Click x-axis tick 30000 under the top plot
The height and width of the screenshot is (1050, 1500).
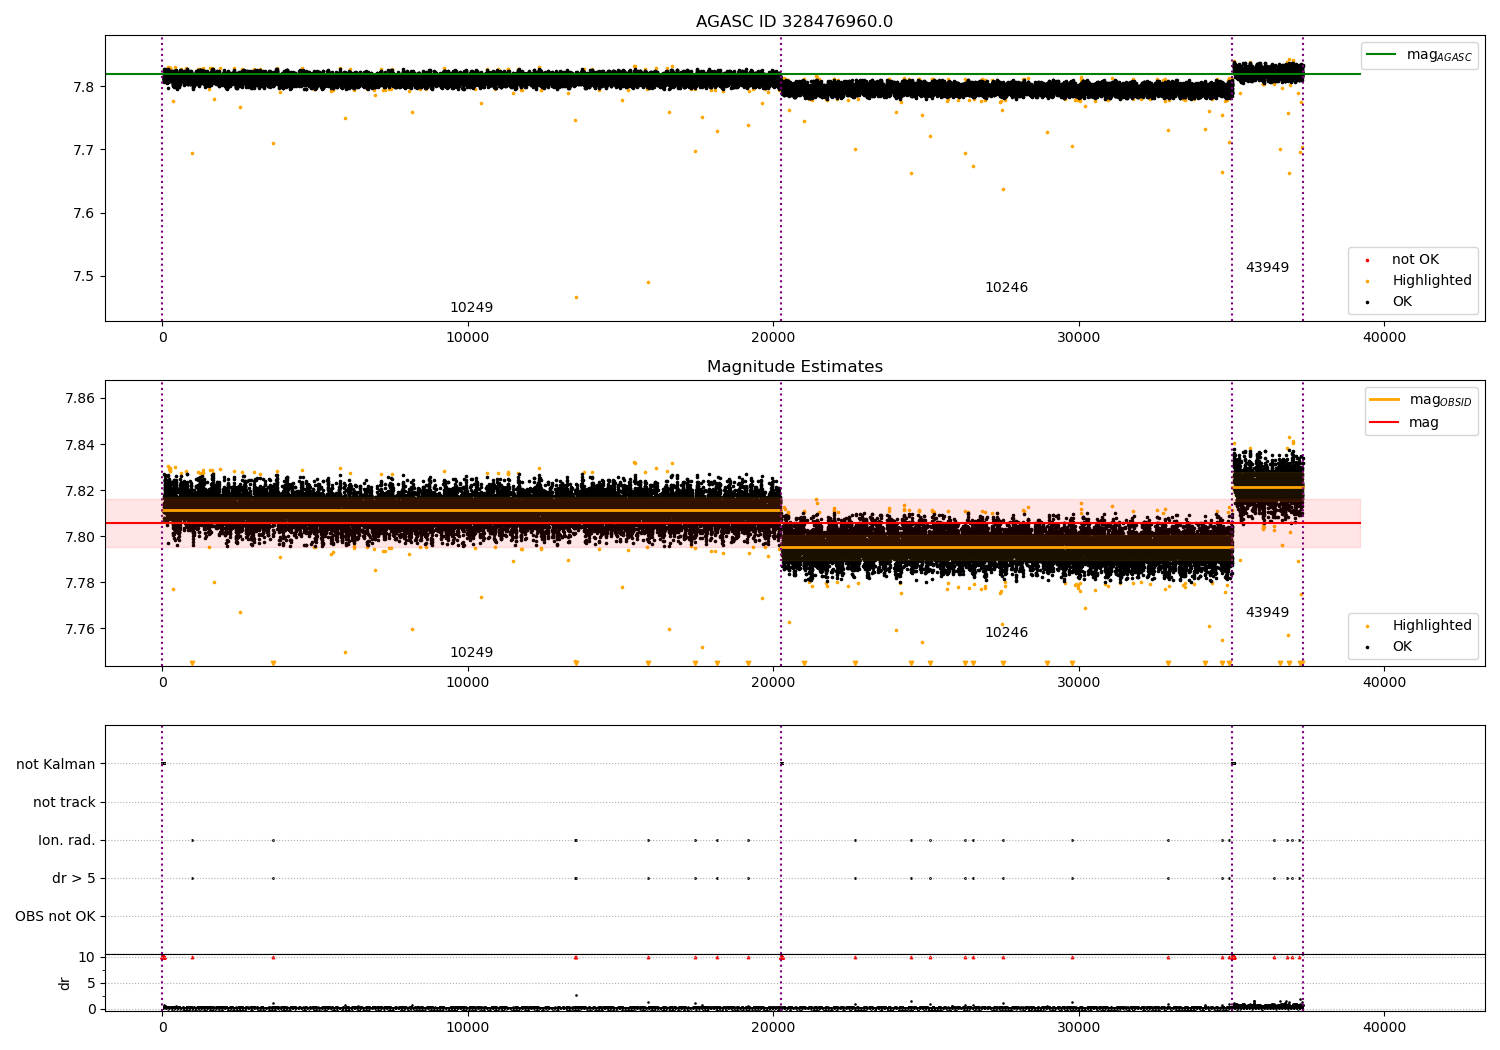[x=1079, y=338]
